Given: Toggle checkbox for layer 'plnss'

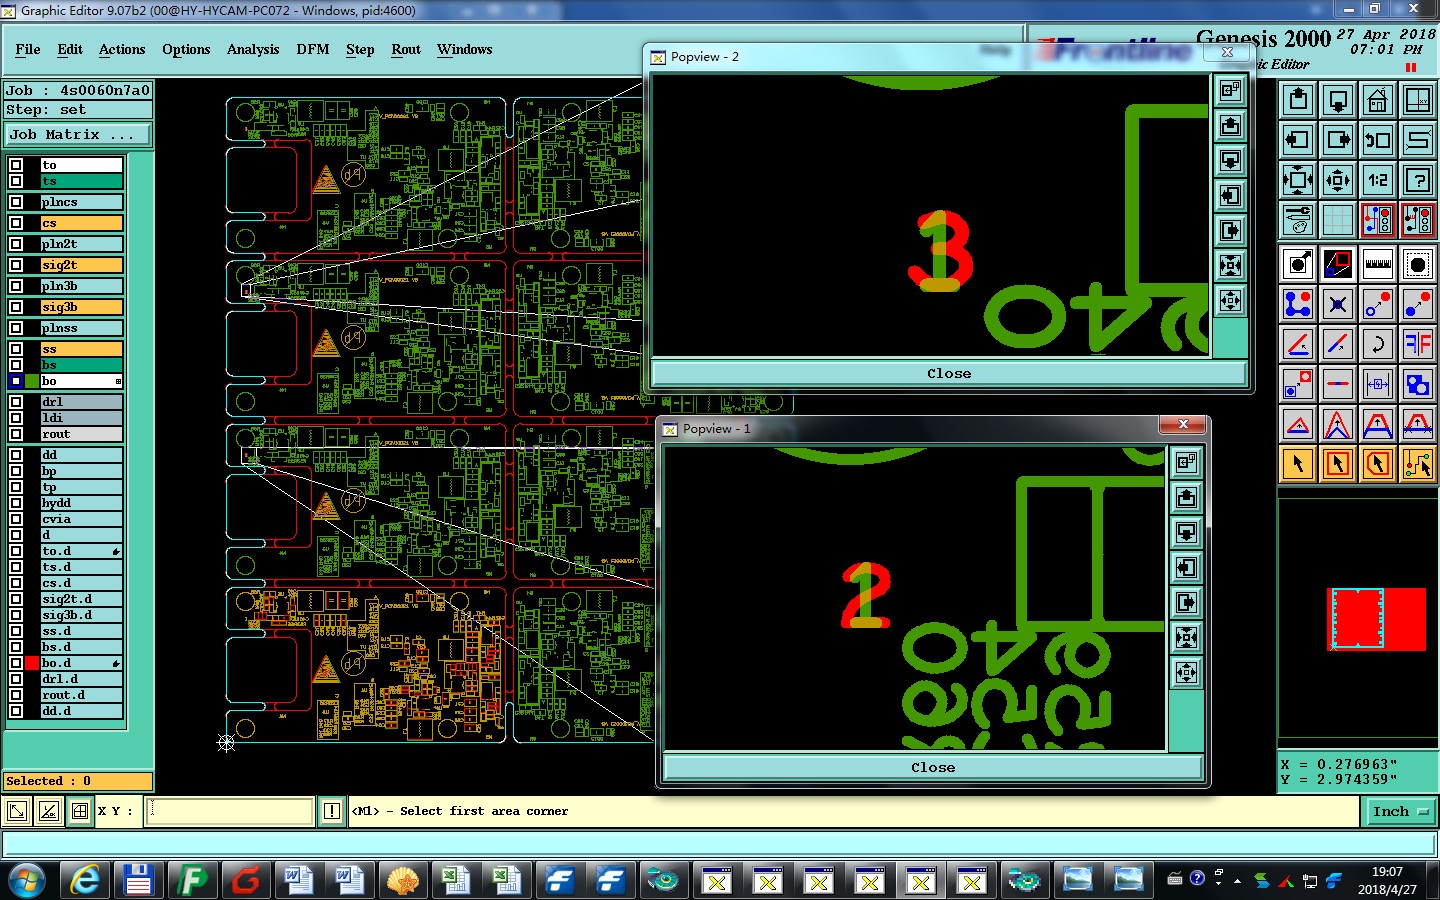Looking at the screenshot, I should pos(16,328).
